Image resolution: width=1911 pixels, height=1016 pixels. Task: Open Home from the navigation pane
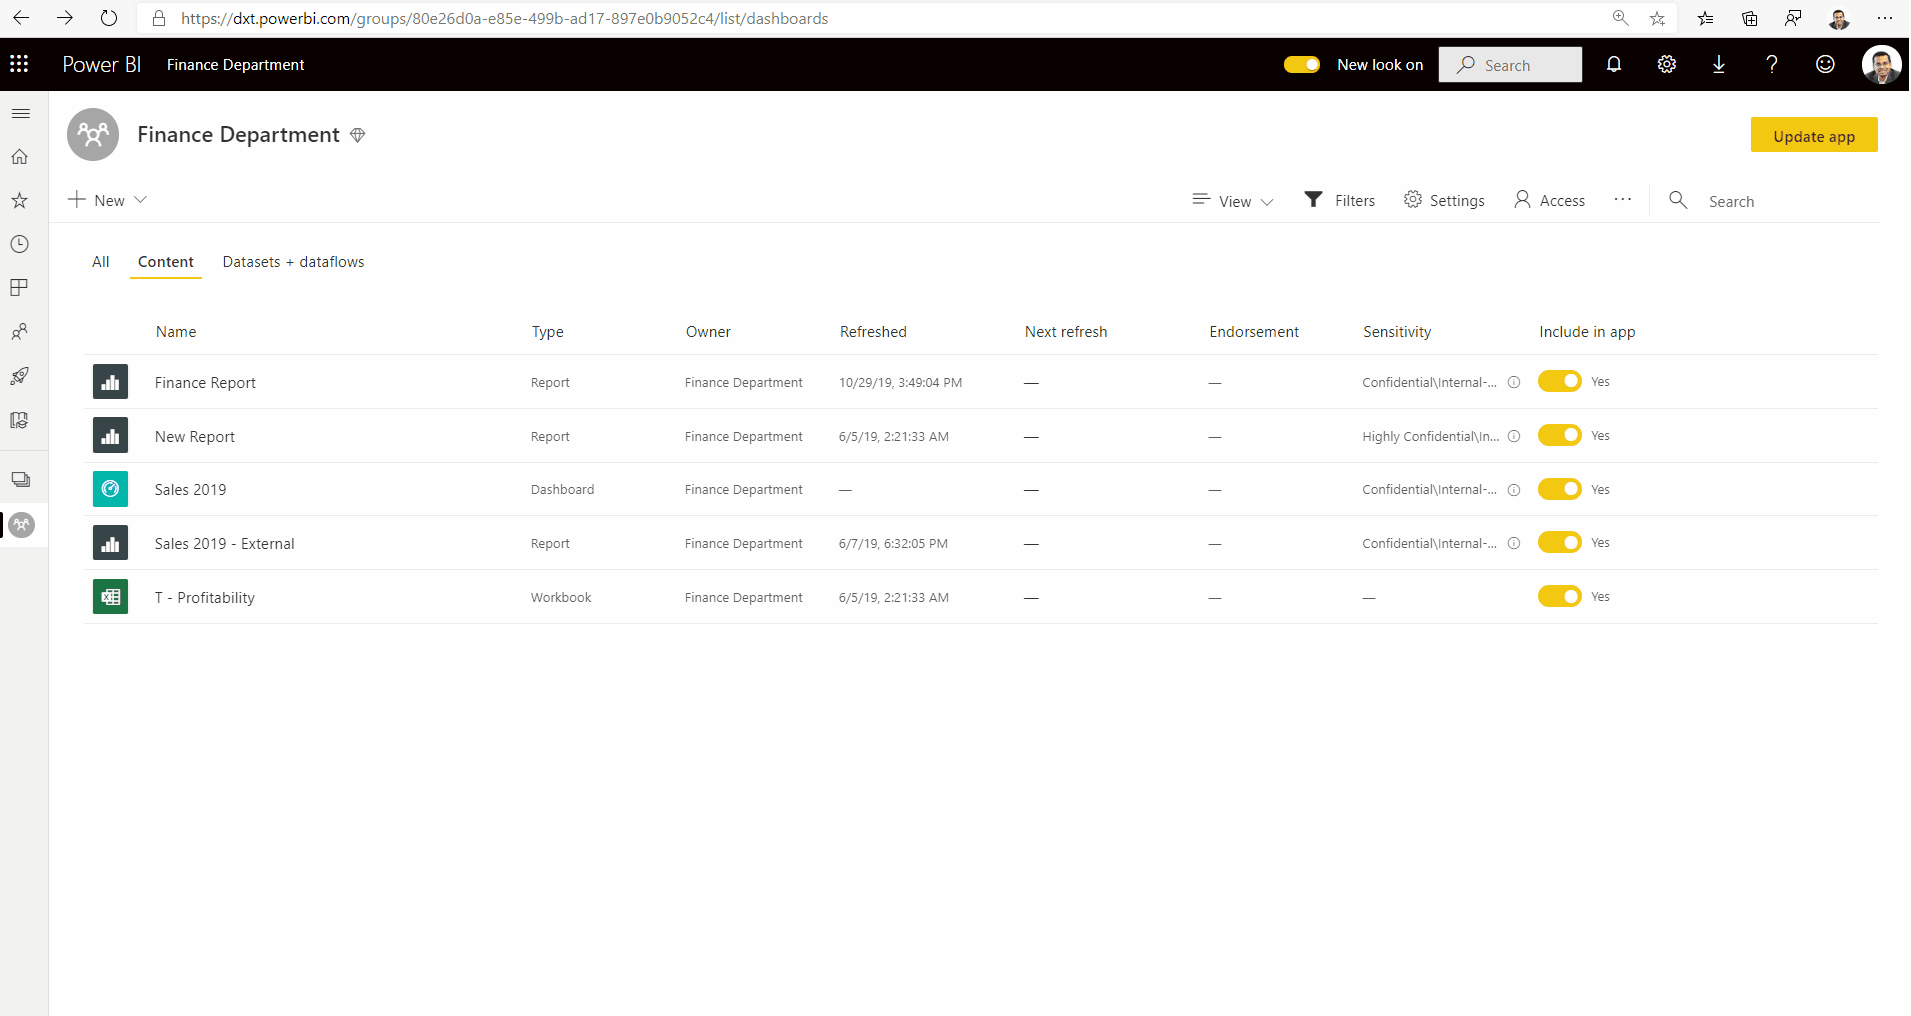(20, 156)
